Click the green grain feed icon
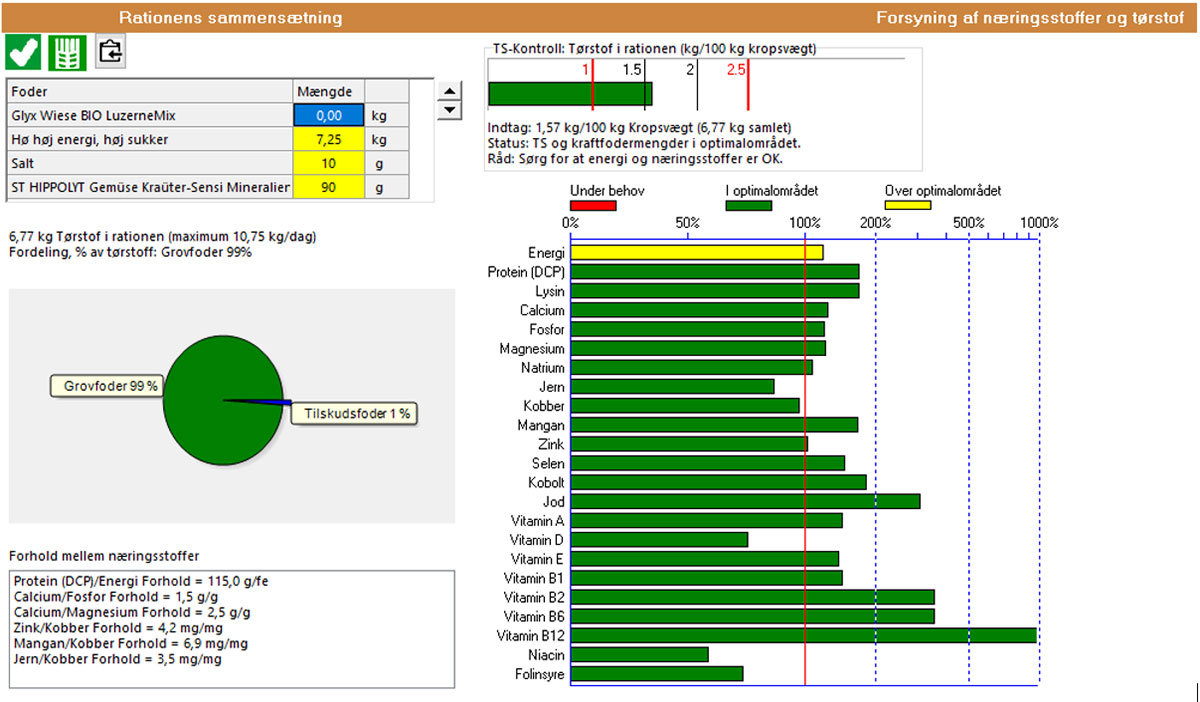The height and width of the screenshot is (702, 1200). 66,52
